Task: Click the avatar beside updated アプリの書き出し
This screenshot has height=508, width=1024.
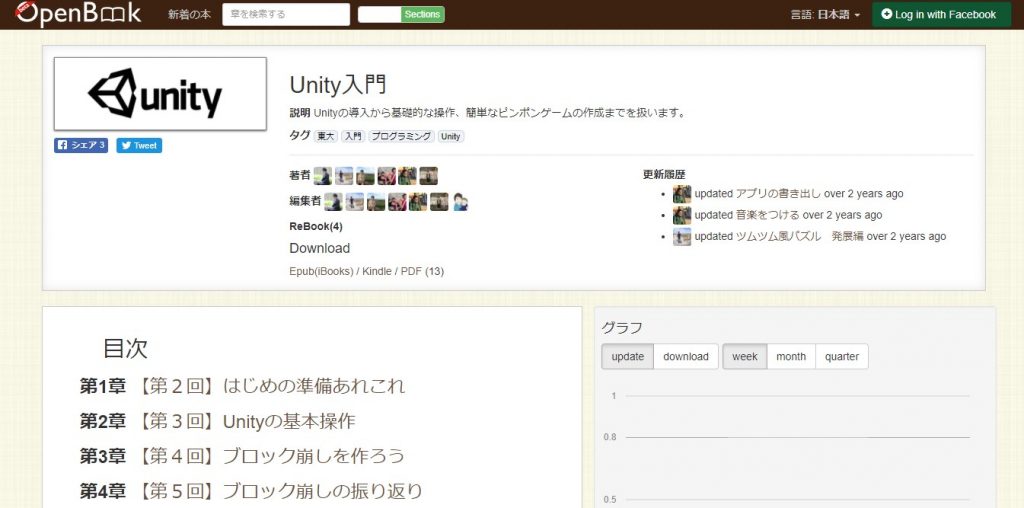Action: tap(682, 194)
